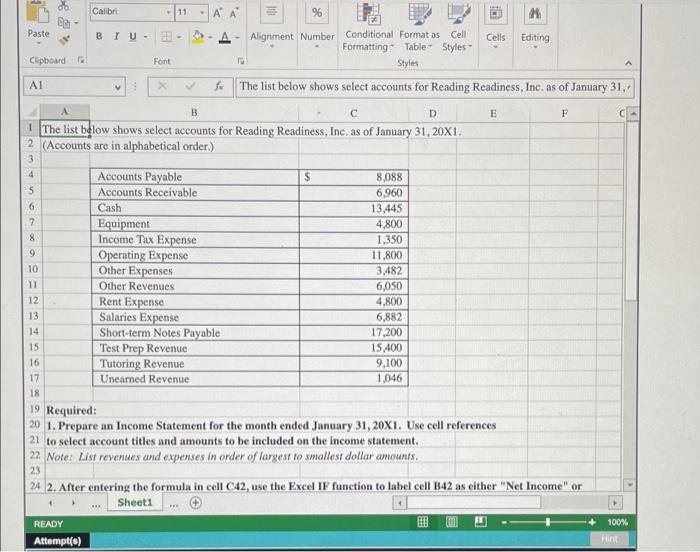Open the Editing group menu
Viewport: 700px width, 552px height.
coord(535,26)
